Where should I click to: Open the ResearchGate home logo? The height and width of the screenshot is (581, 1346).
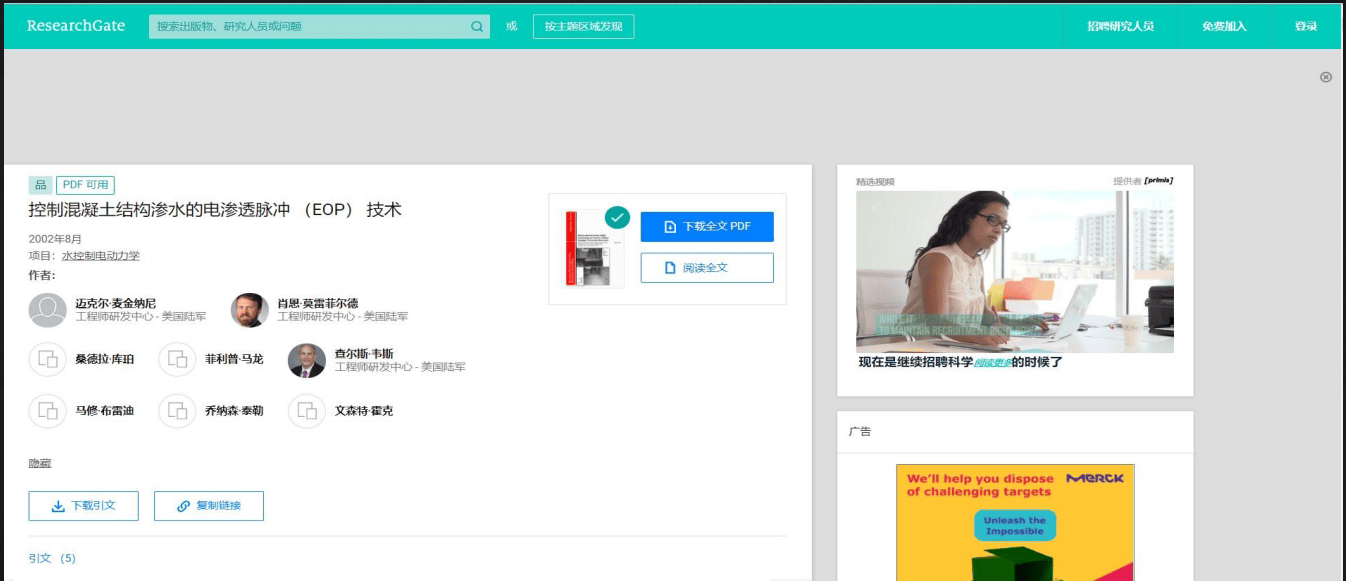76,26
